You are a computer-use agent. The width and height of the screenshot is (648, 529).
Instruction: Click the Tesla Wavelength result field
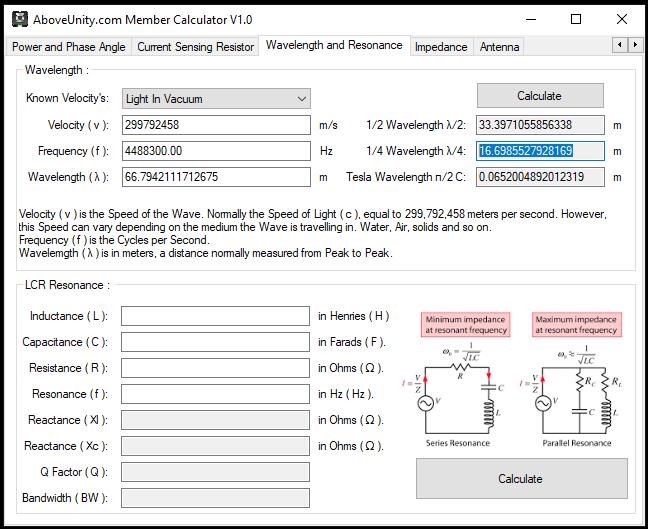click(x=540, y=177)
